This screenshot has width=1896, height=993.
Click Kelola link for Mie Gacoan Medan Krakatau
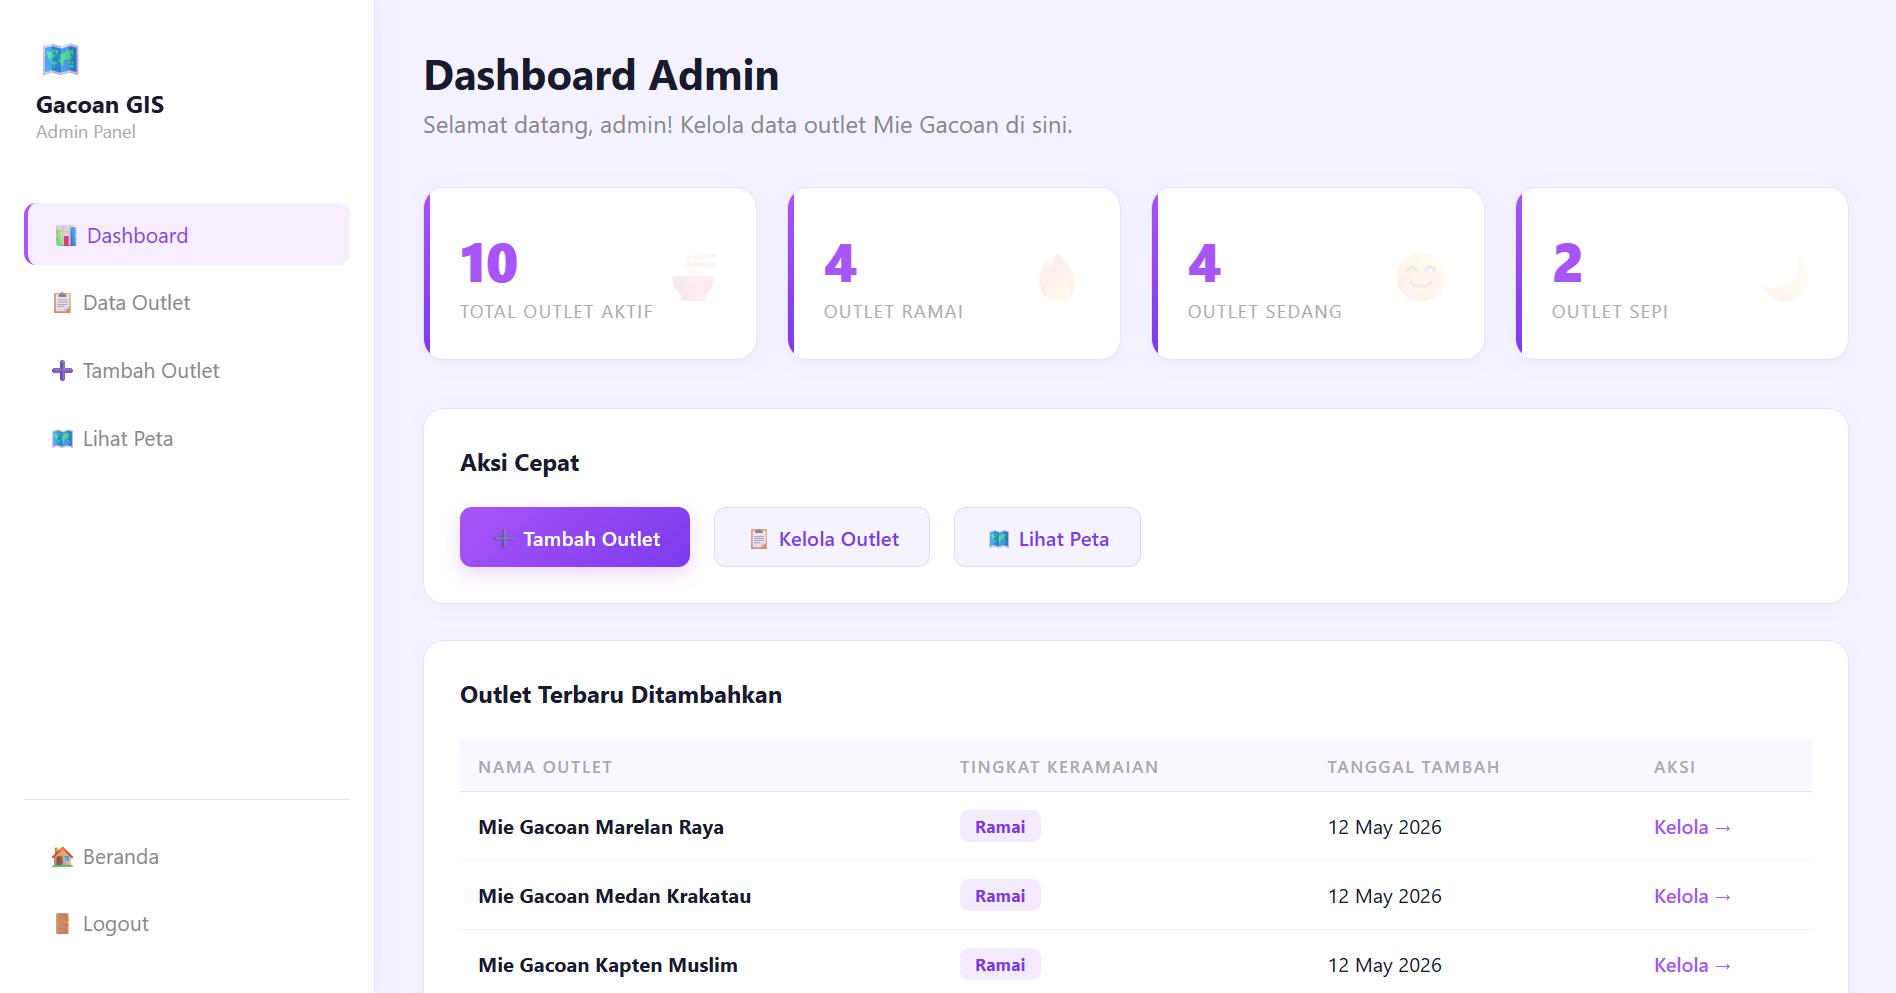tap(1692, 896)
